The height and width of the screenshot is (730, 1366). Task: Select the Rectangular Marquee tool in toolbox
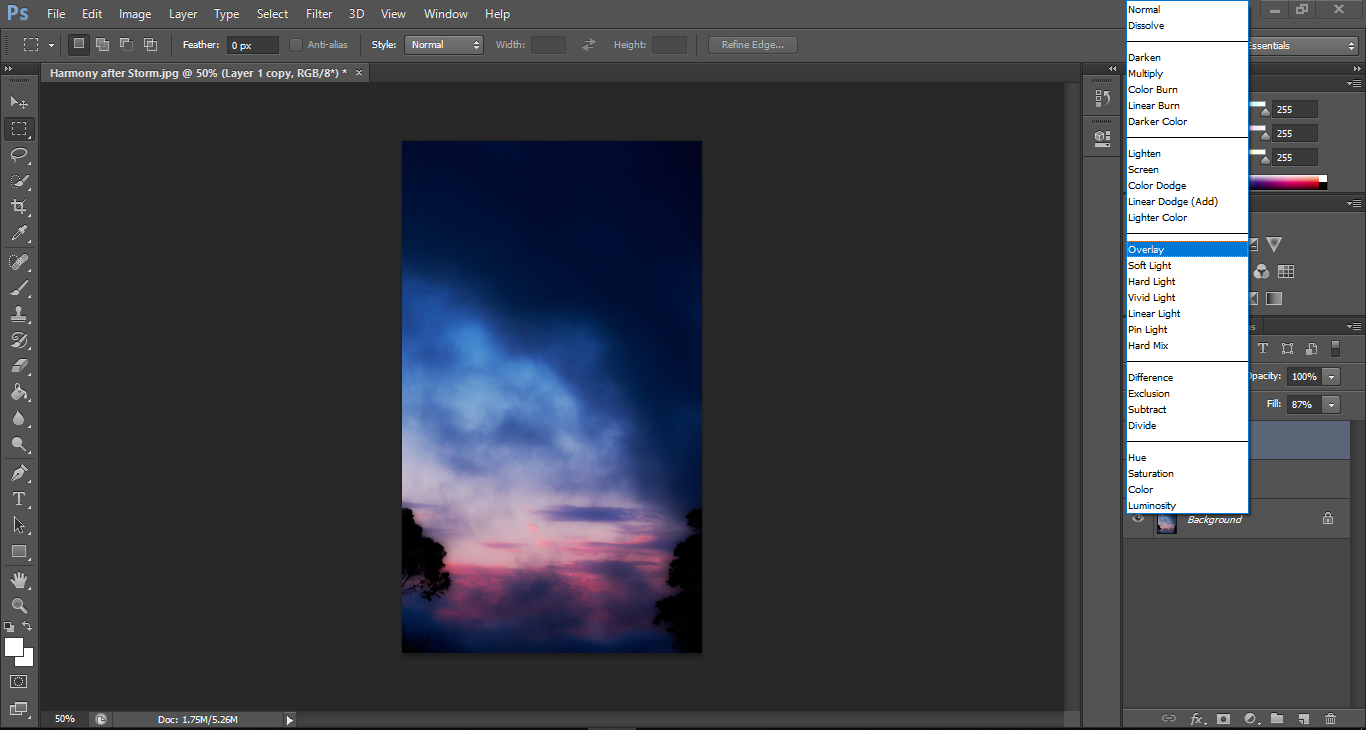point(19,129)
